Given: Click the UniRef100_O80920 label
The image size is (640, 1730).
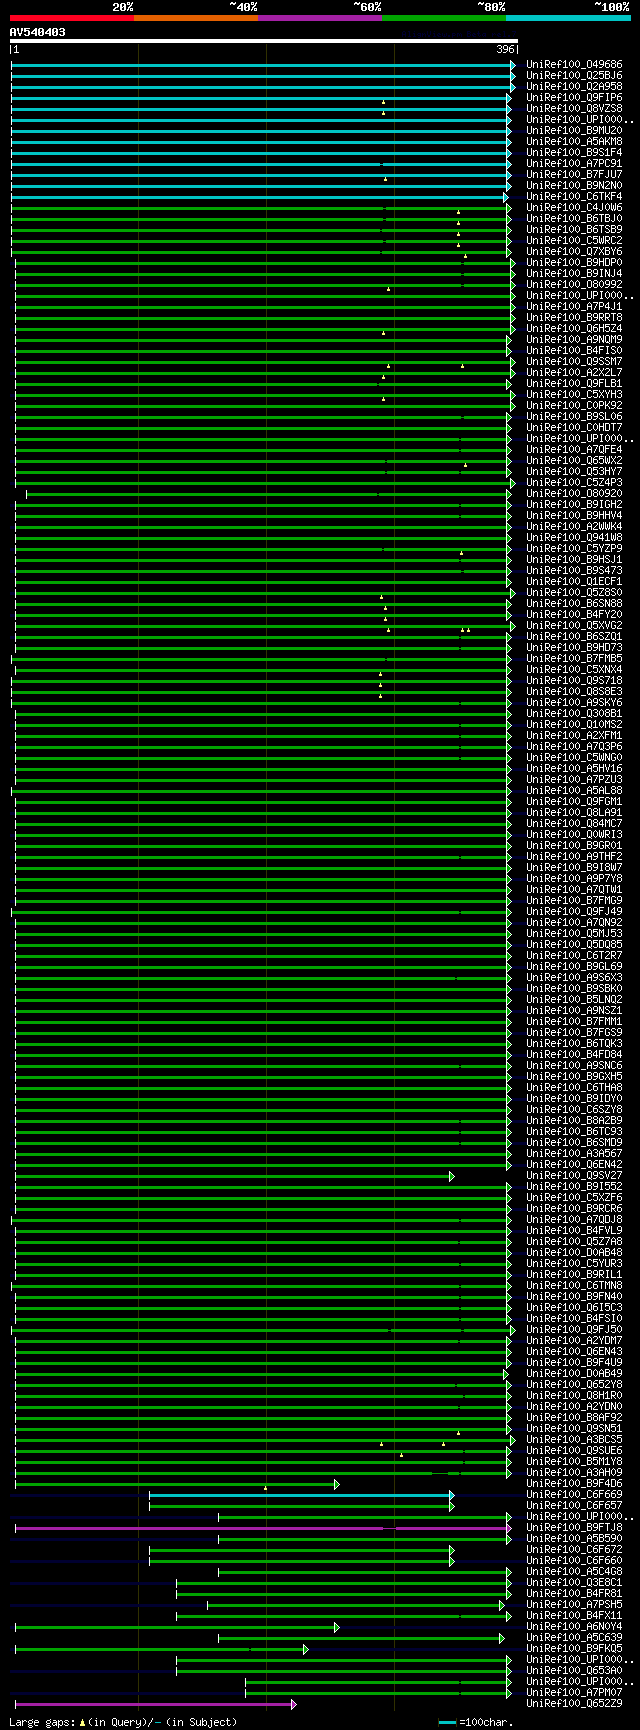Looking at the screenshot, I should pyautogui.click(x=574, y=494).
